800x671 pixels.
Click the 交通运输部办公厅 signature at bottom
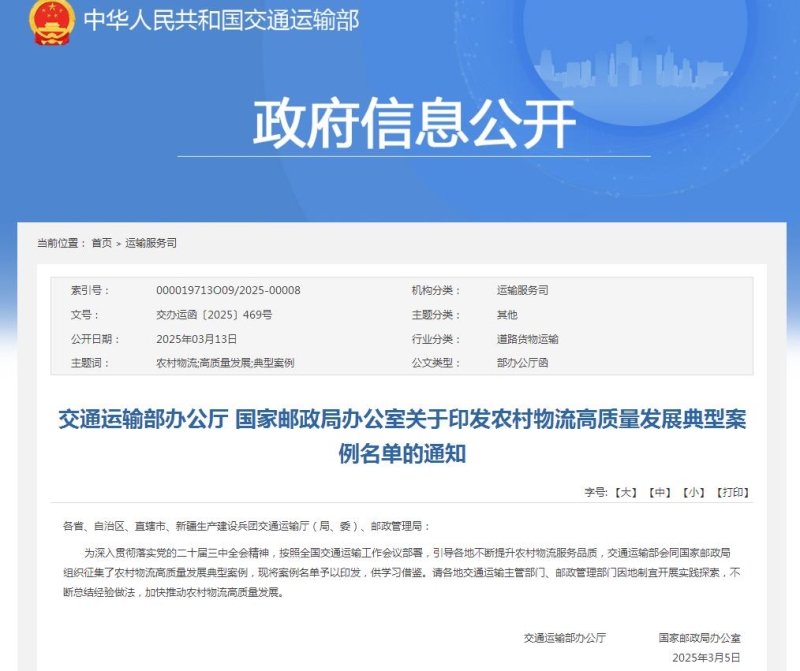click(x=564, y=637)
